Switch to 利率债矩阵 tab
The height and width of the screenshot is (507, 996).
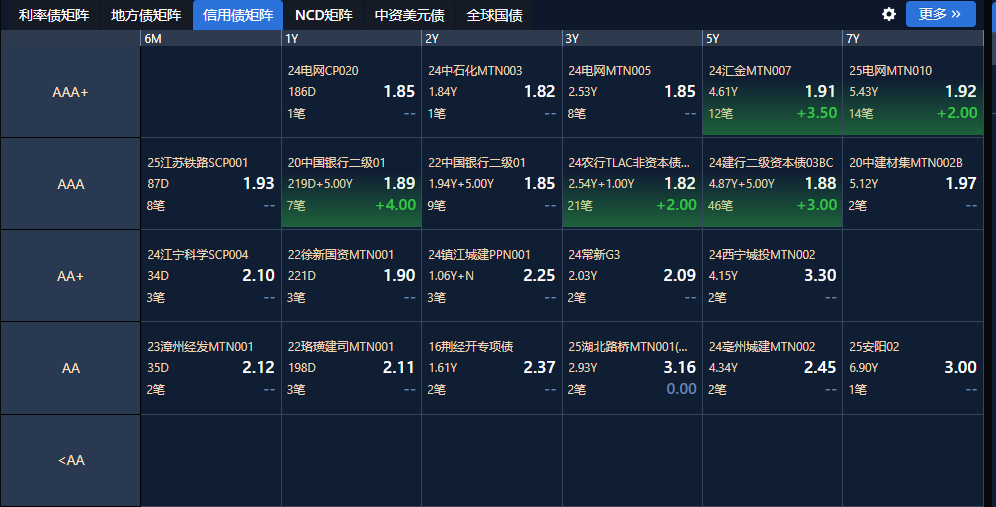click(54, 15)
